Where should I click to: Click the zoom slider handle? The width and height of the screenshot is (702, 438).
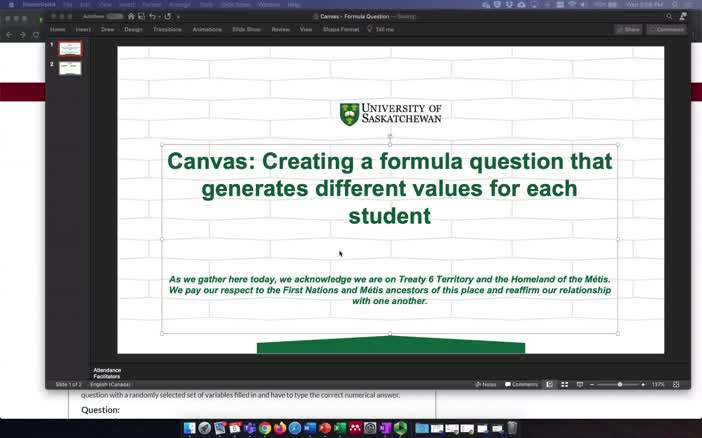point(620,384)
